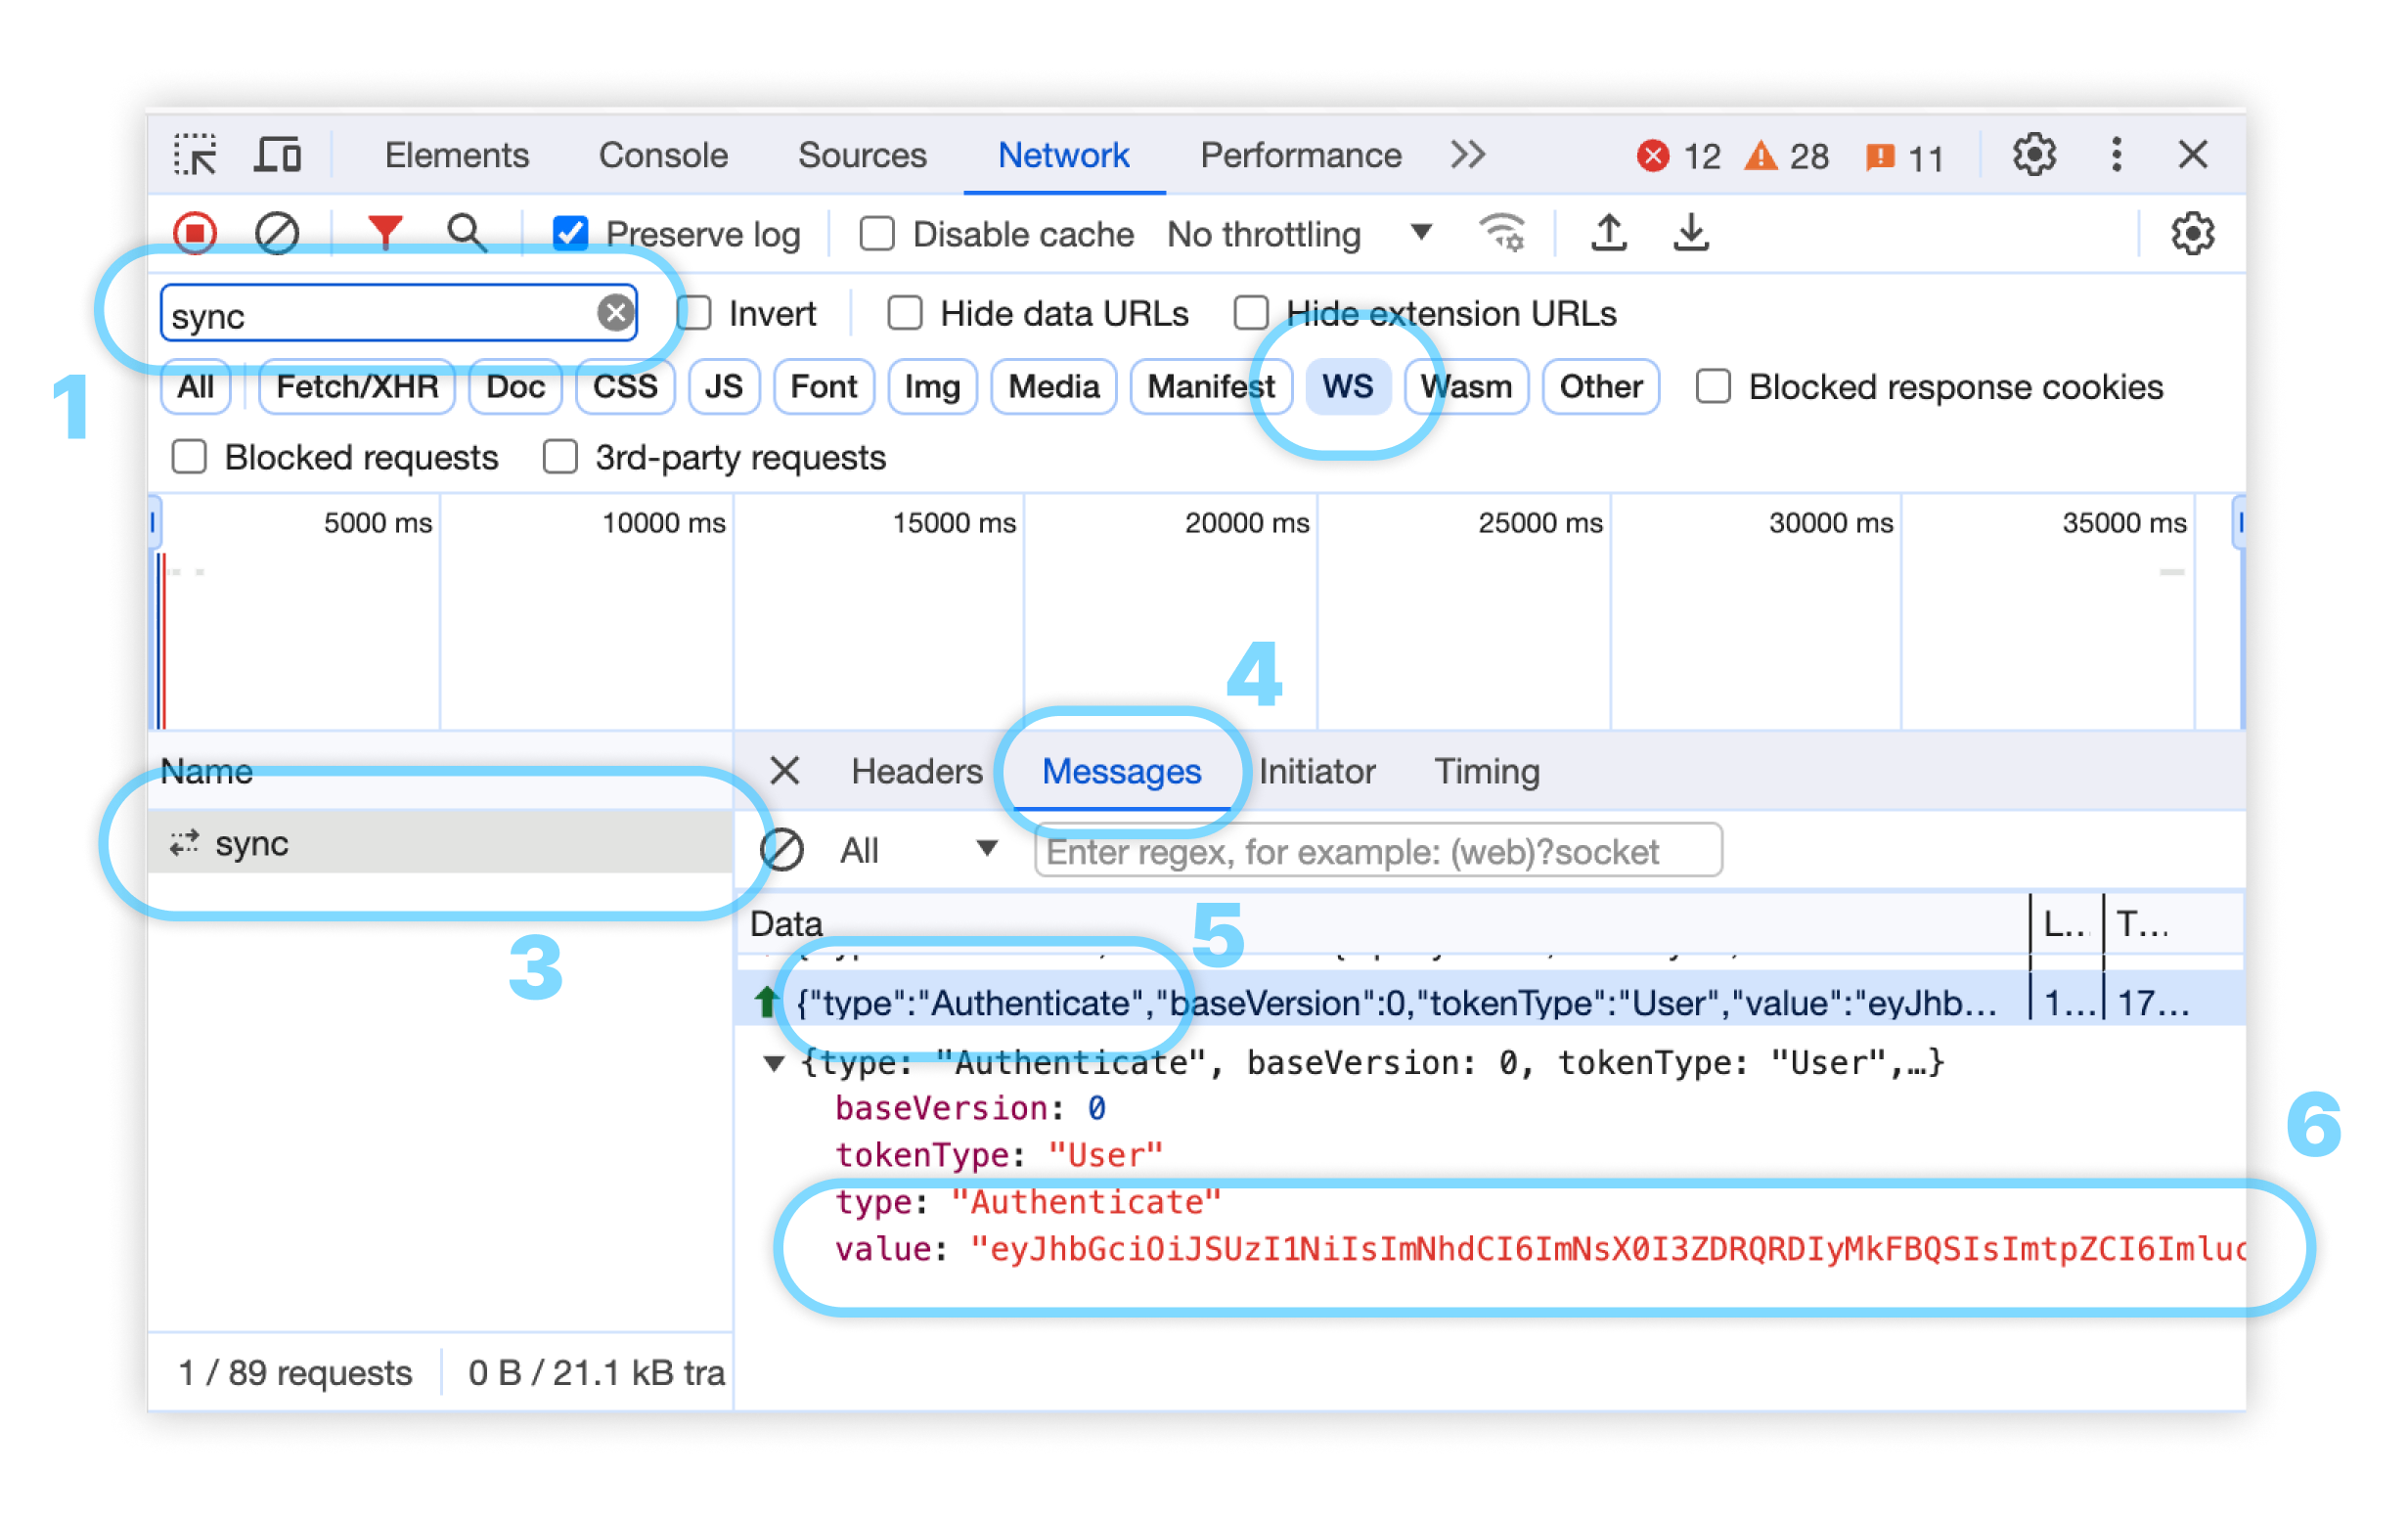The width and height of the screenshot is (2408, 1520).
Task: Activate the inspect element picker icon
Action: click(195, 156)
